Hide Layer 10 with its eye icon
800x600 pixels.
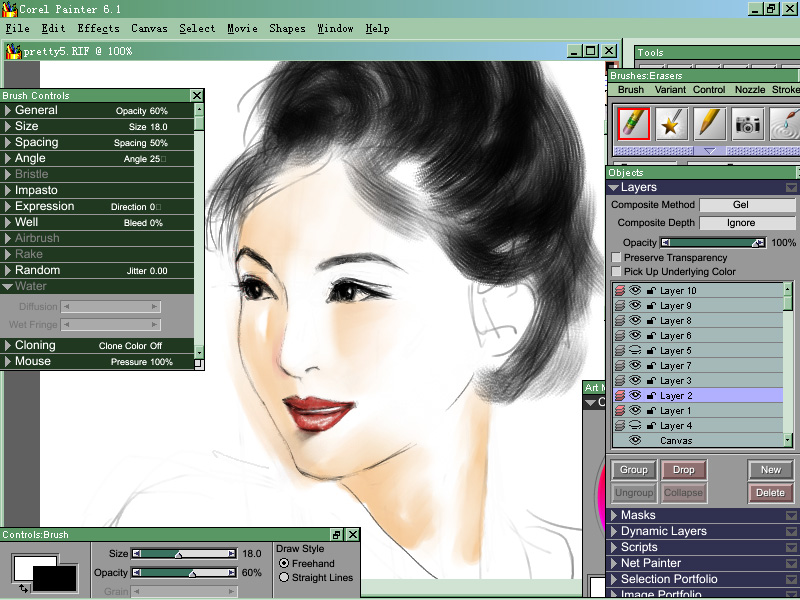click(x=635, y=290)
